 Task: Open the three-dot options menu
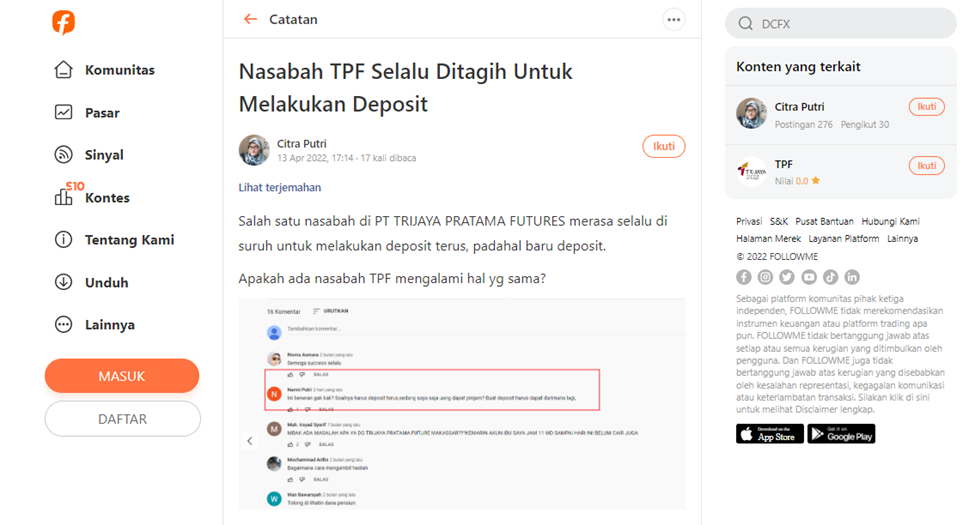click(673, 20)
